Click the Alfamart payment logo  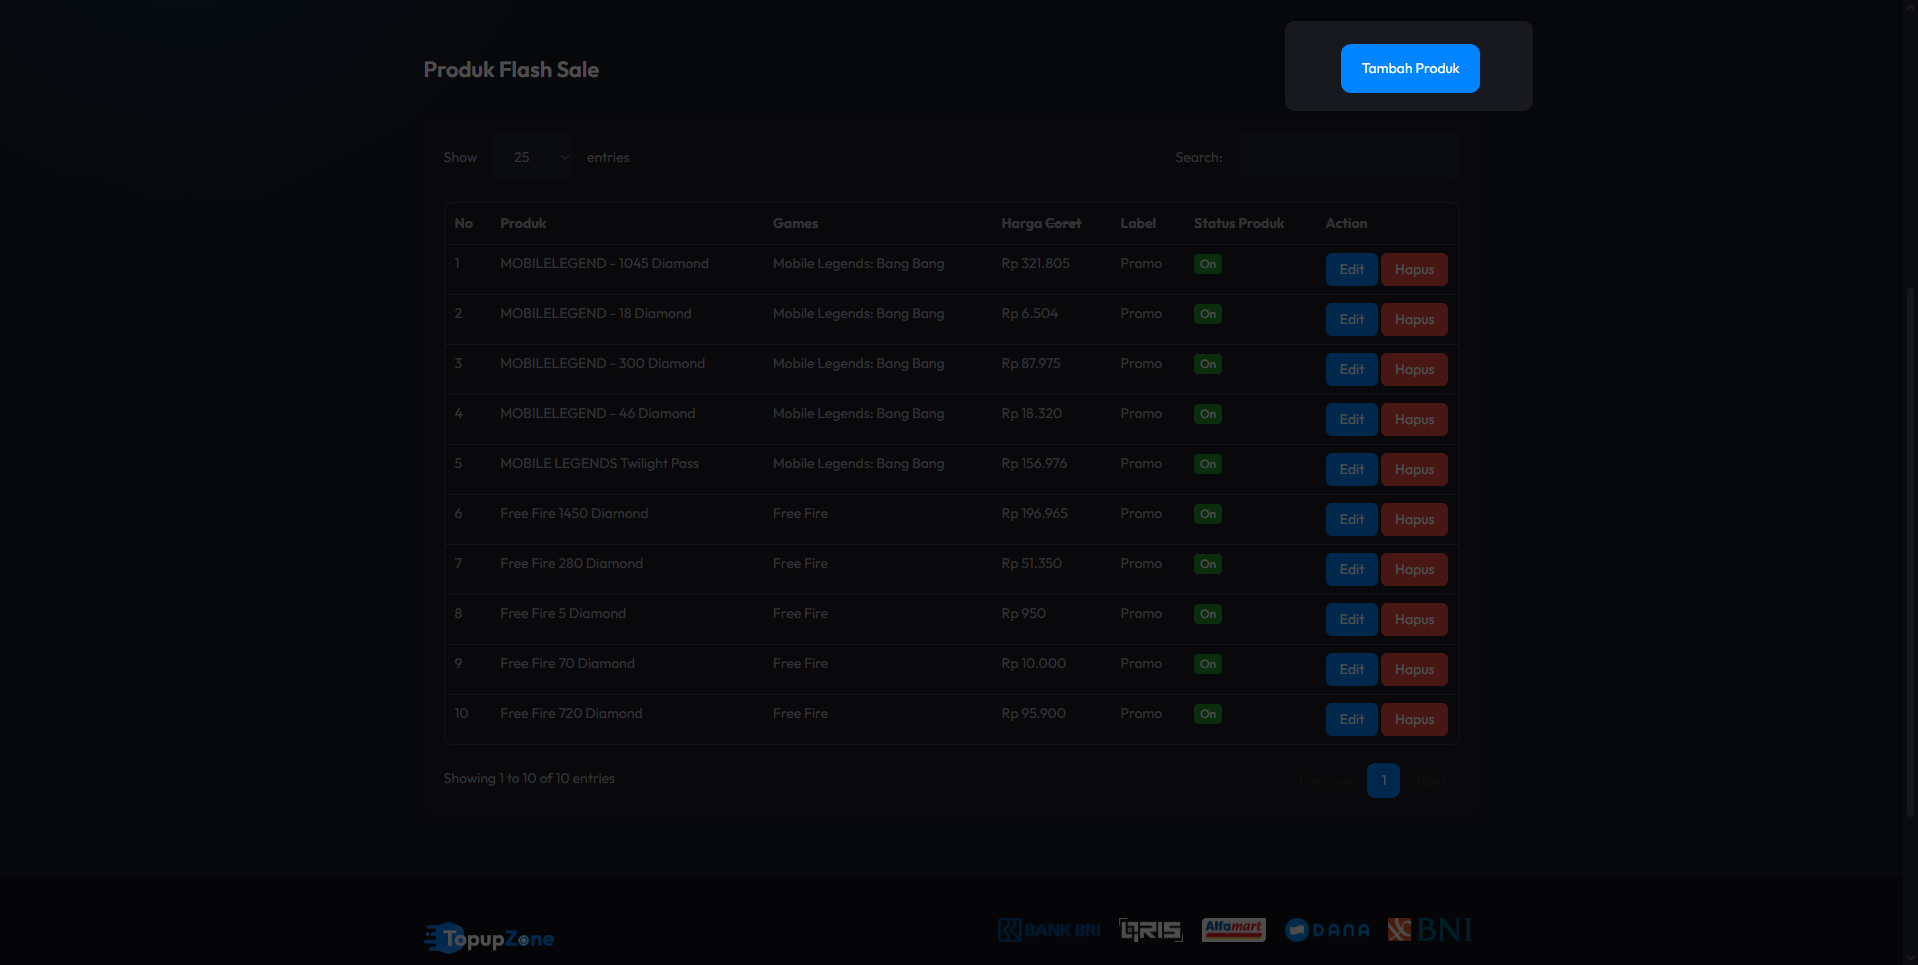(x=1233, y=930)
